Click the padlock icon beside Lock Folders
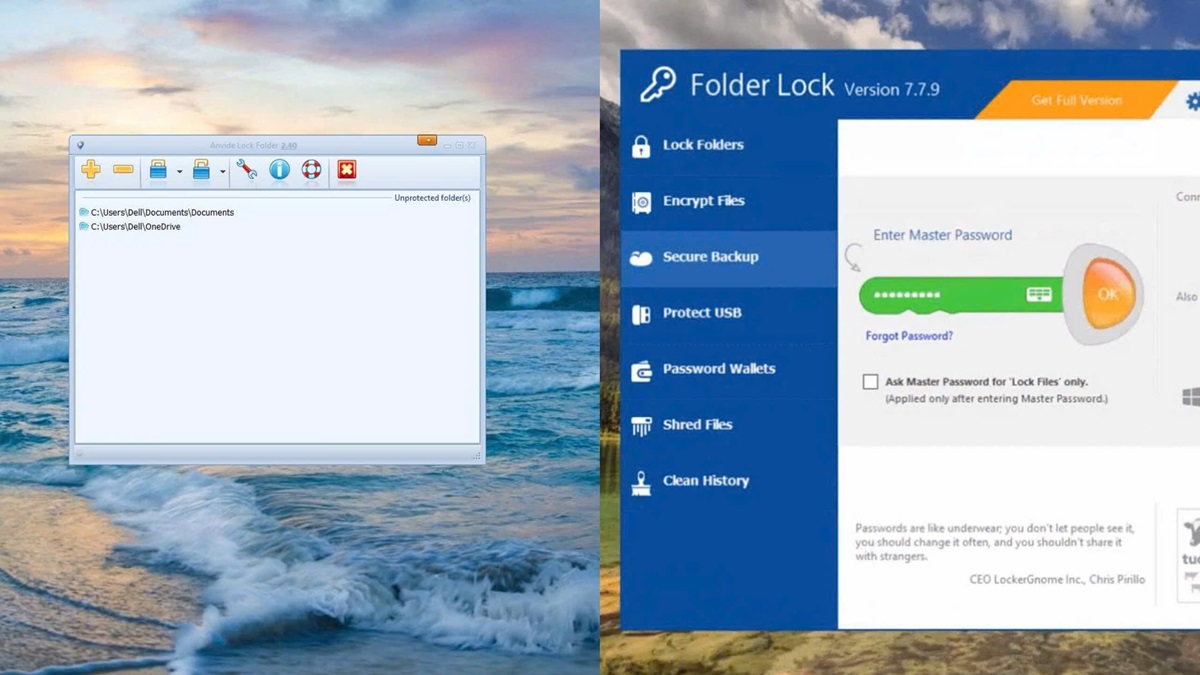This screenshot has height=675, width=1200. (x=641, y=146)
